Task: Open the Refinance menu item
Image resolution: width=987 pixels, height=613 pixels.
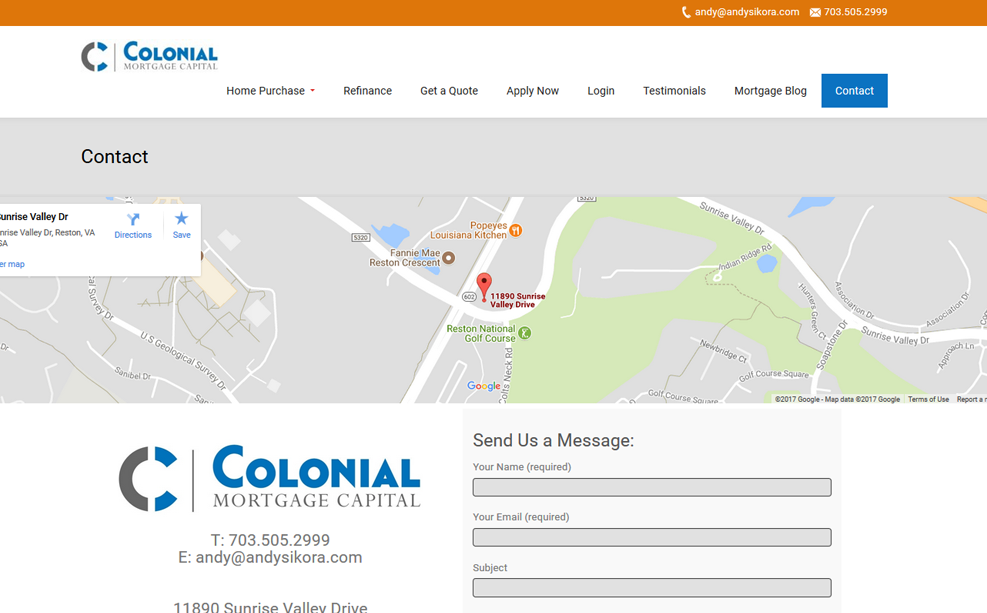Action: 368,91
